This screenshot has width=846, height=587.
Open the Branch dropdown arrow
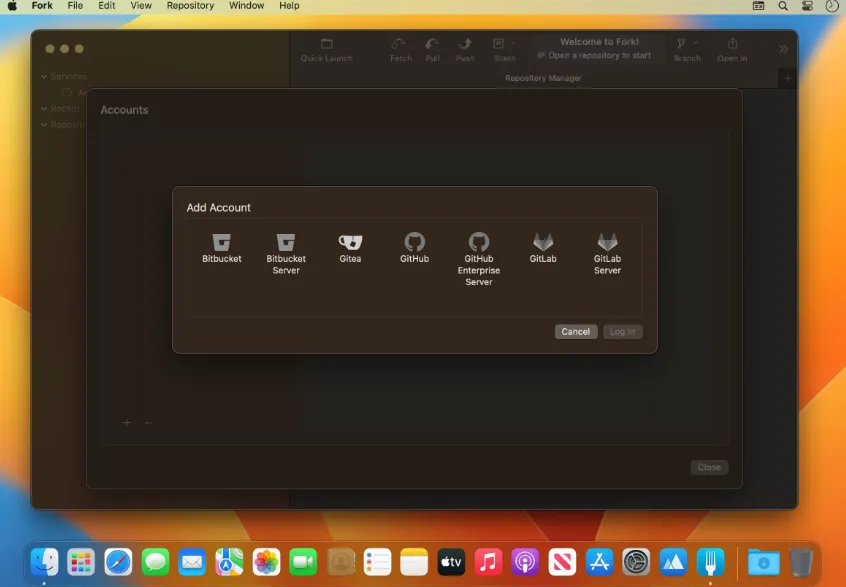tap(695, 43)
